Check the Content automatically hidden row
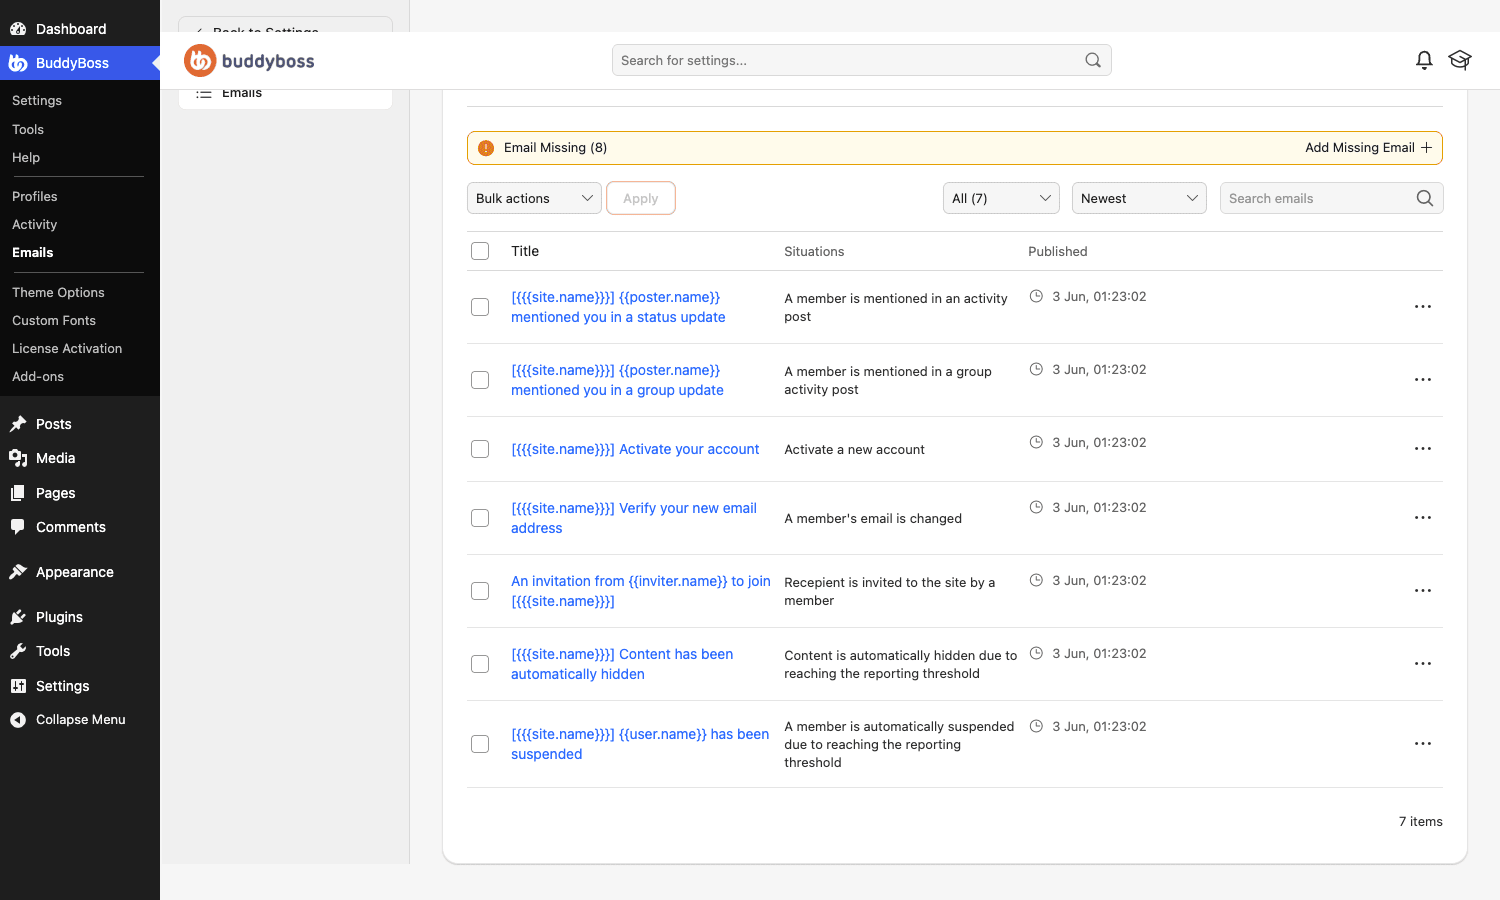This screenshot has width=1500, height=900. [480, 664]
